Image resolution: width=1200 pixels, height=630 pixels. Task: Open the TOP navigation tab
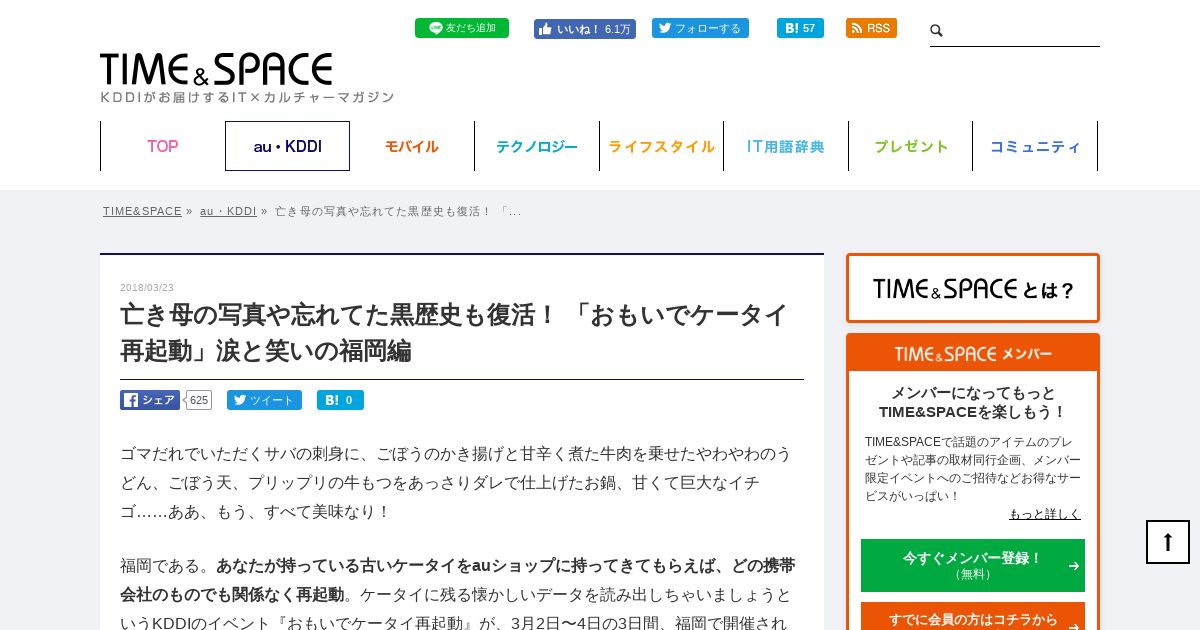pyautogui.click(x=163, y=146)
